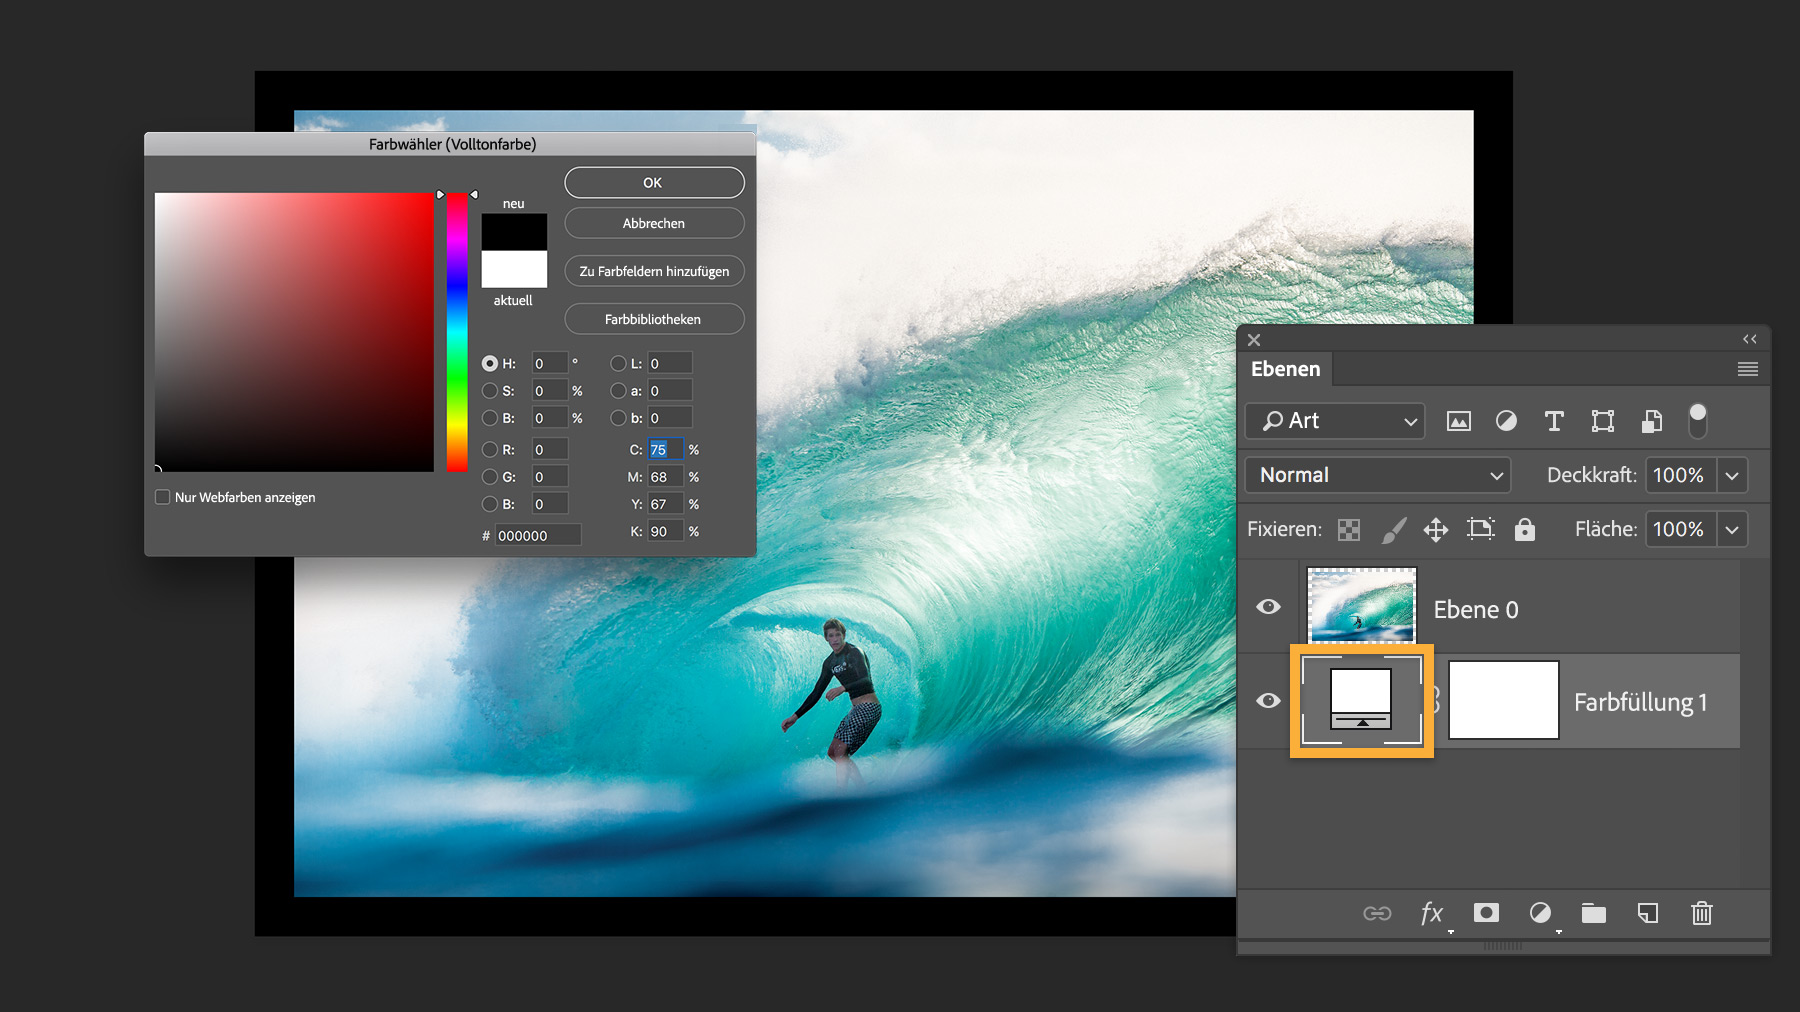Open the Normal blend mode dropdown
Screen dimensions: 1800x1012
[1377, 475]
